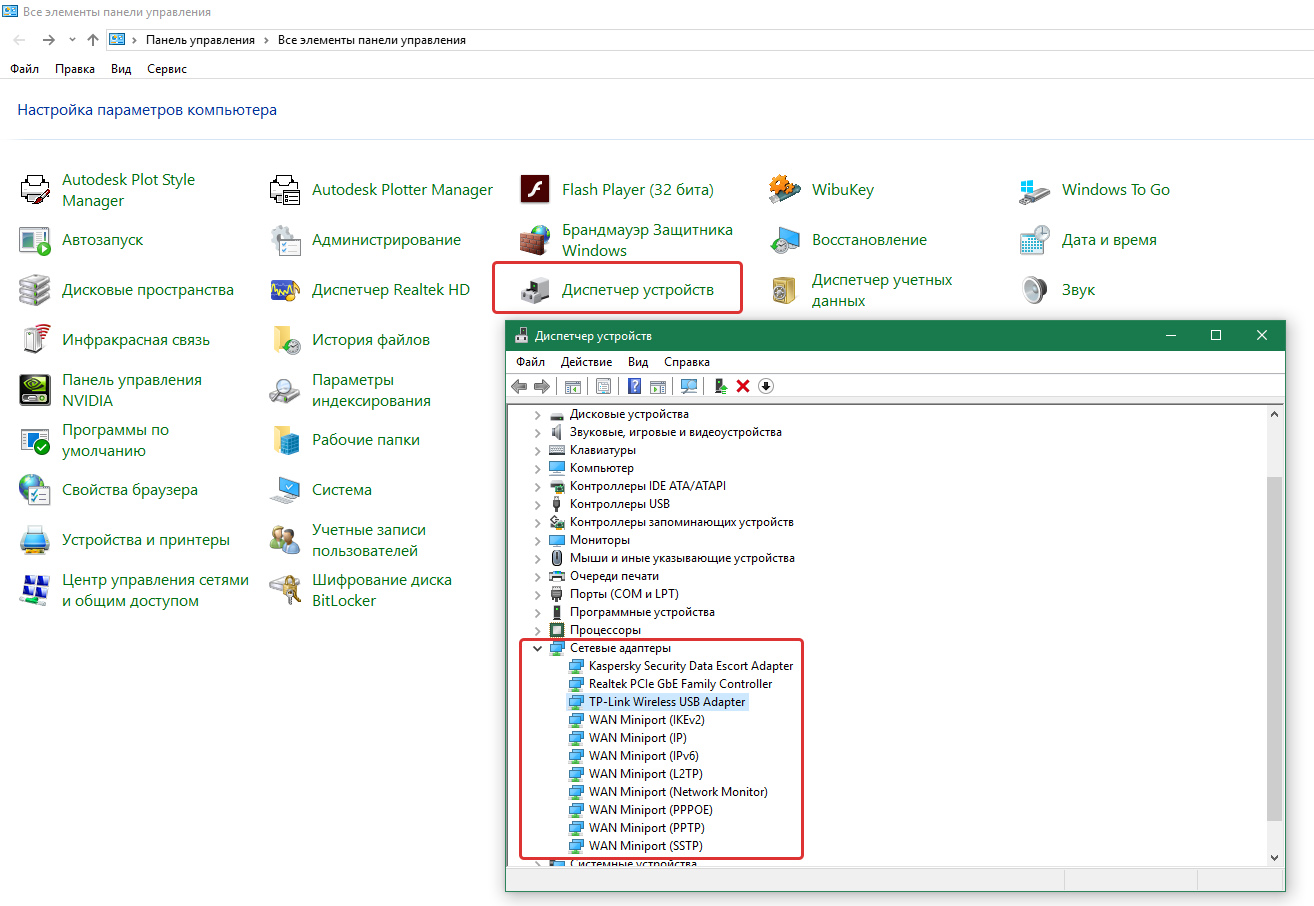
Task: Open Правка menu in Control Panel
Action: coord(75,69)
